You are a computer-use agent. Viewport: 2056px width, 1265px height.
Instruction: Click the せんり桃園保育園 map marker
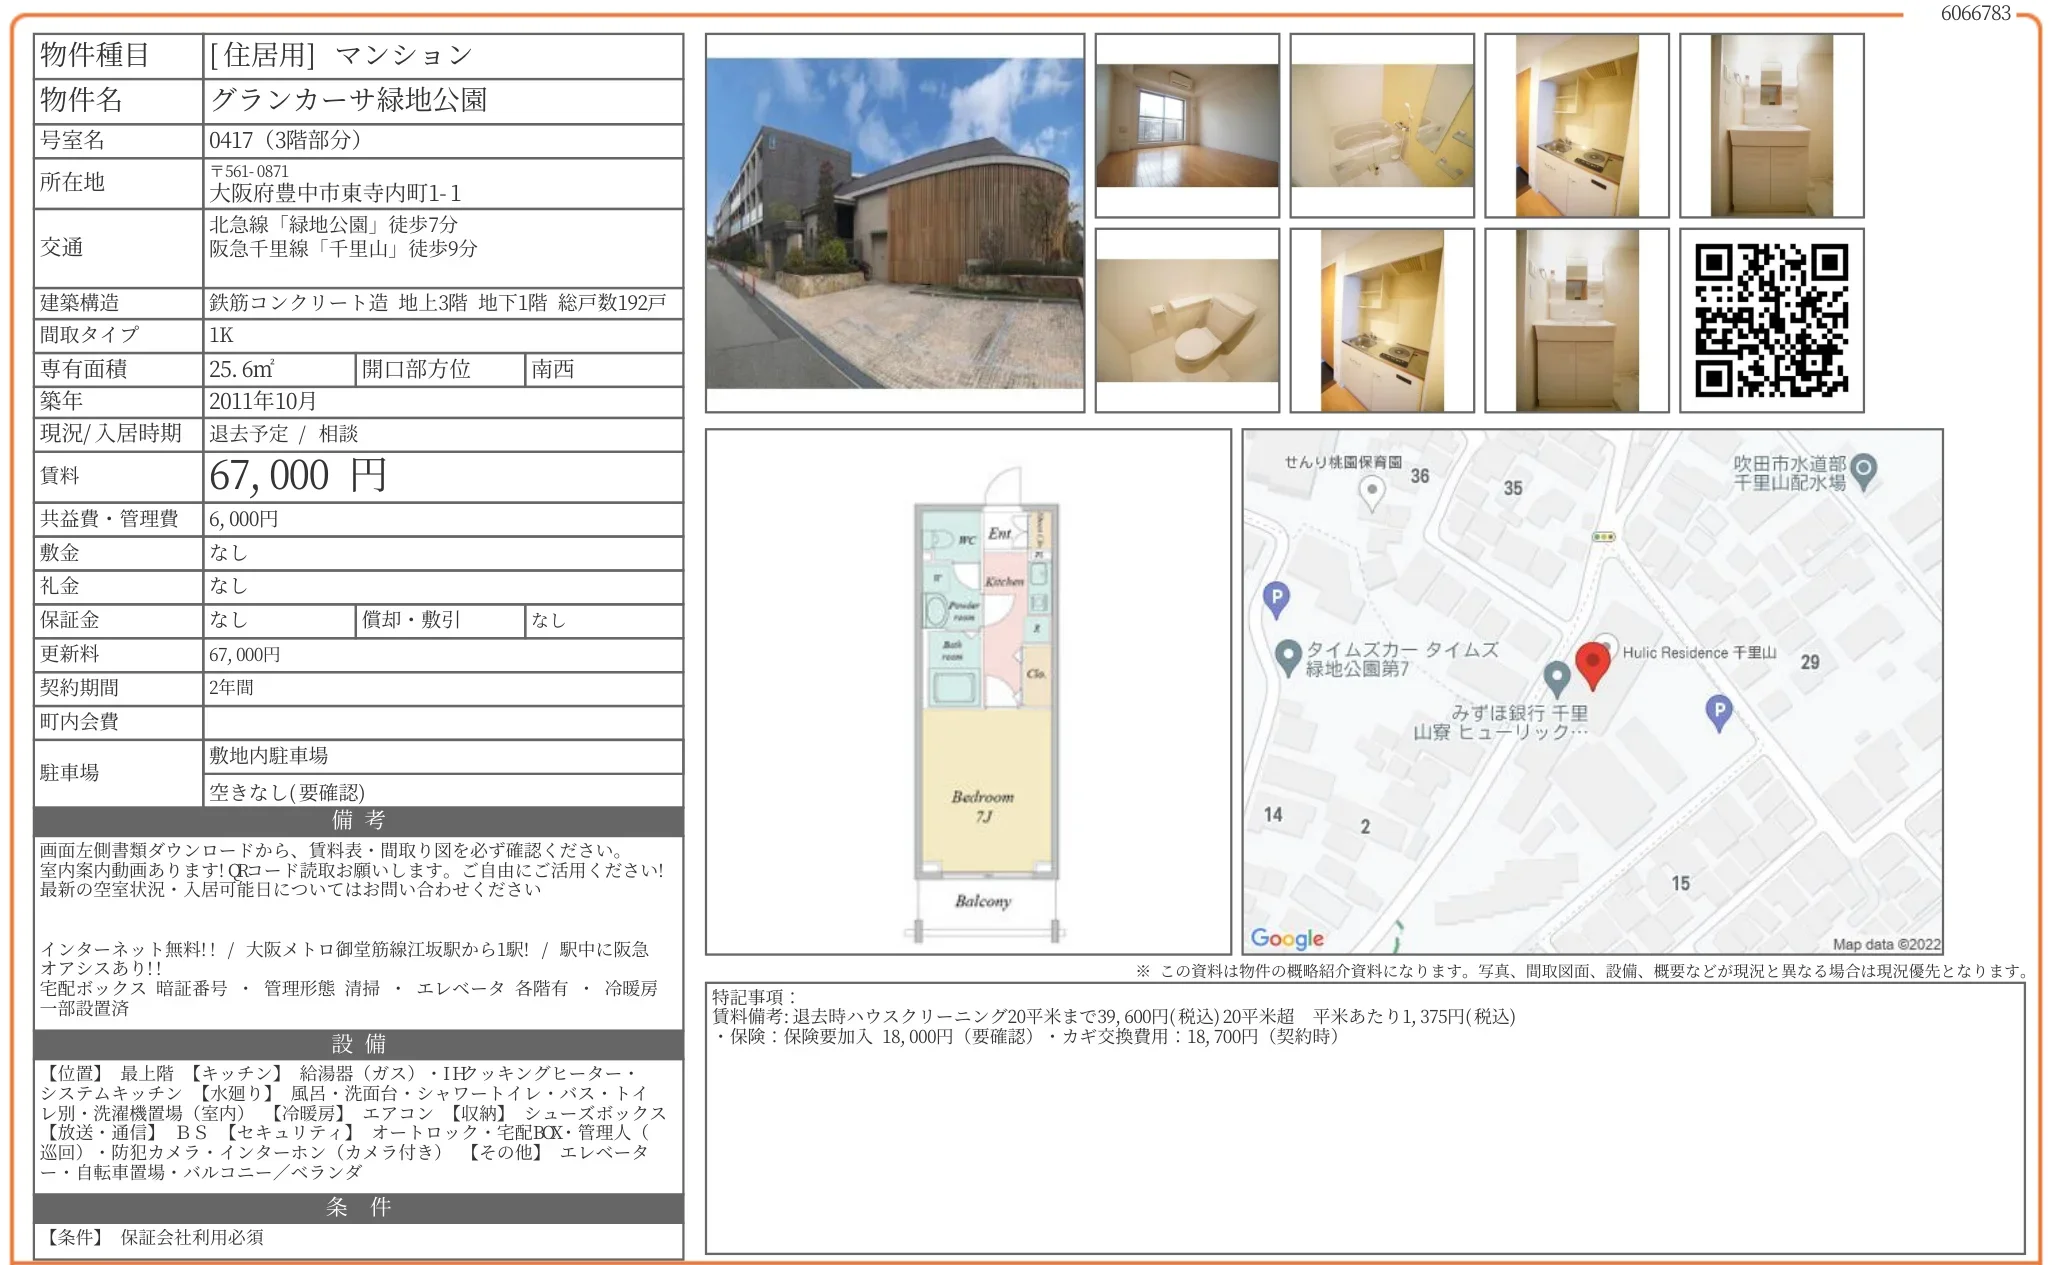pyautogui.click(x=1372, y=490)
